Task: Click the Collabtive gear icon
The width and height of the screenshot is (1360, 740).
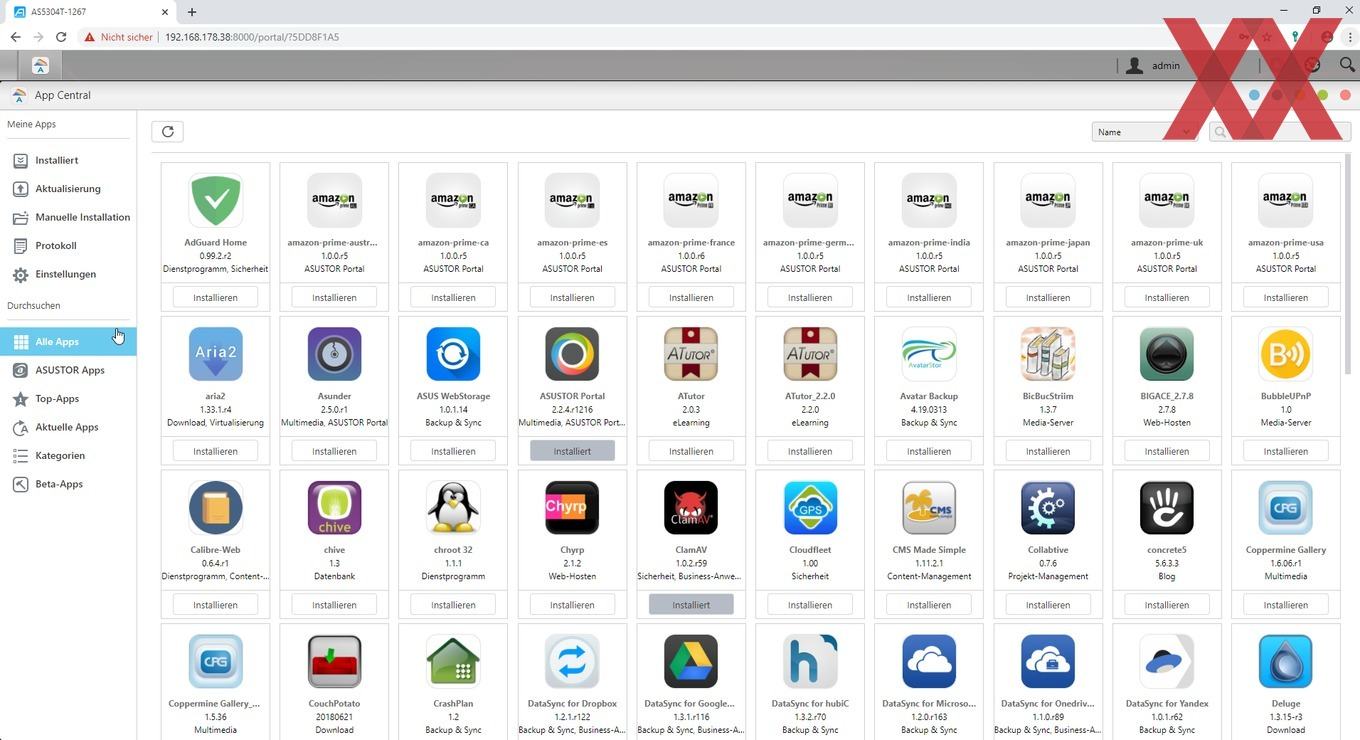Action: [x=1048, y=508]
